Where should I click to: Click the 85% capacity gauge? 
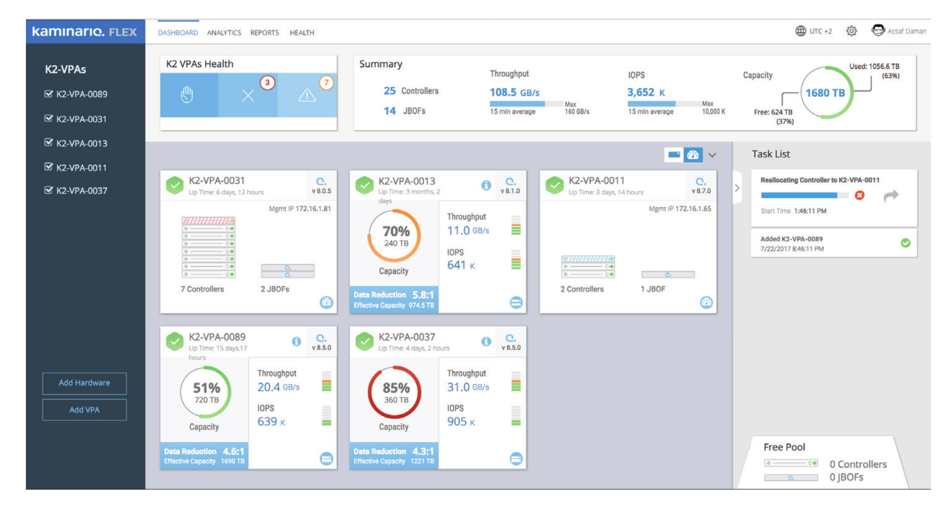pyautogui.click(x=395, y=392)
